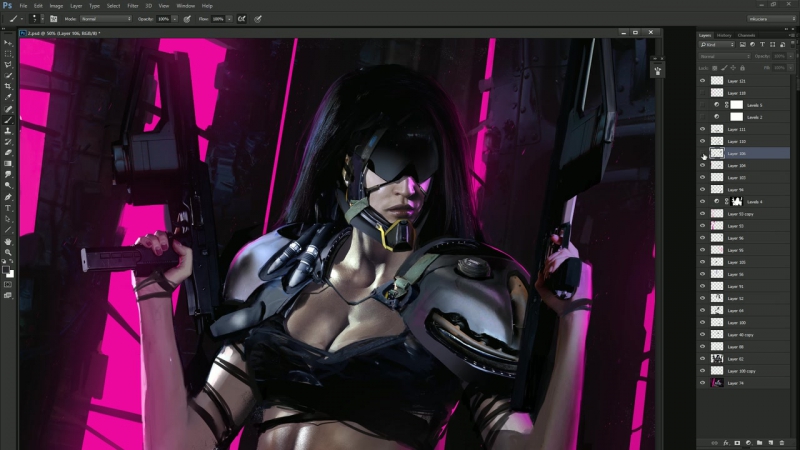The height and width of the screenshot is (450, 800).
Task: Select the Horizontal Type tool
Action: point(8,208)
